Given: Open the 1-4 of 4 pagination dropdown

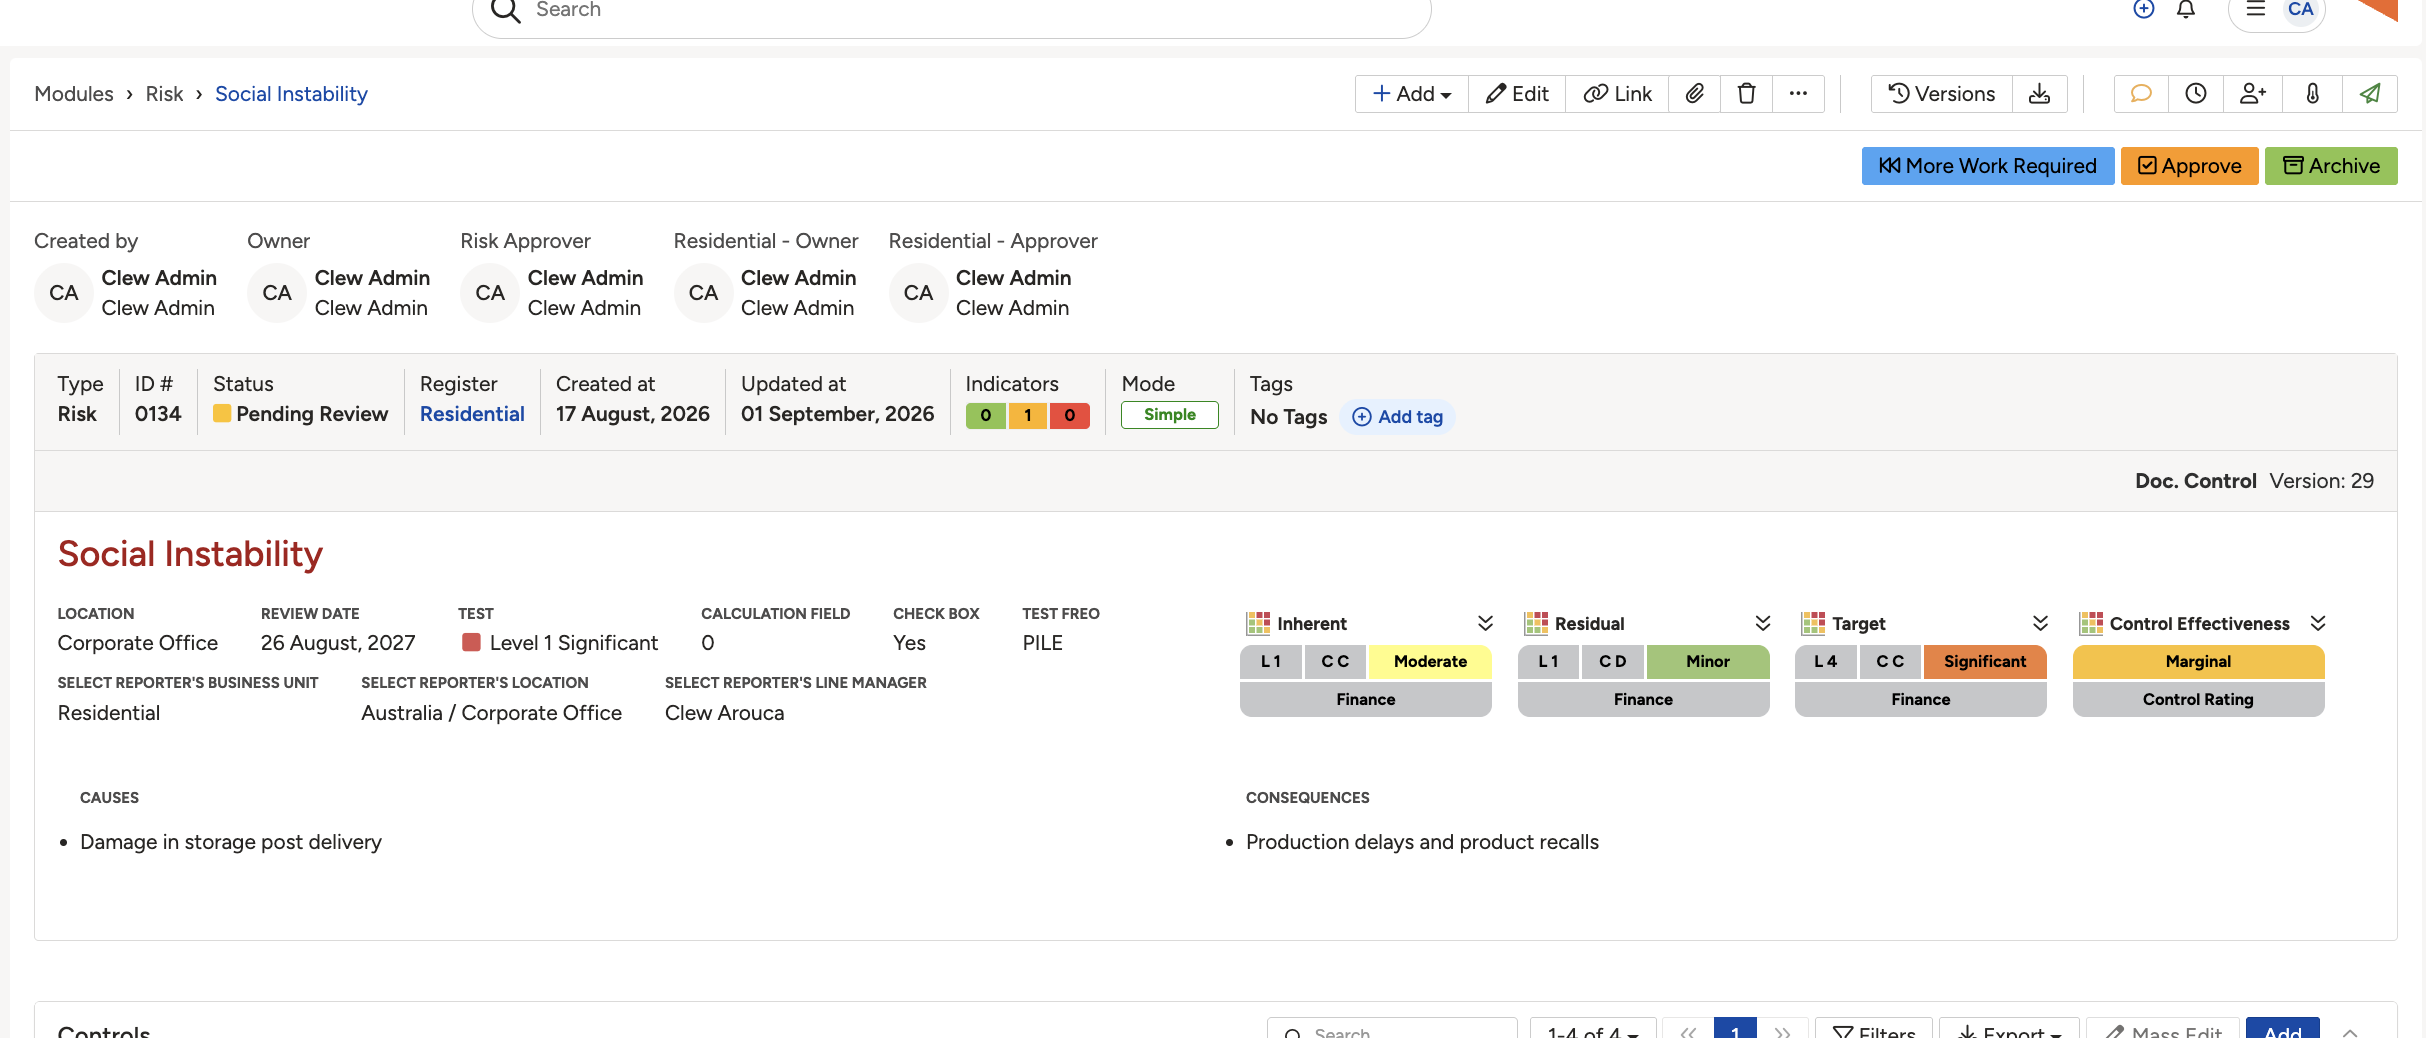Looking at the screenshot, I should click(x=1593, y=1030).
